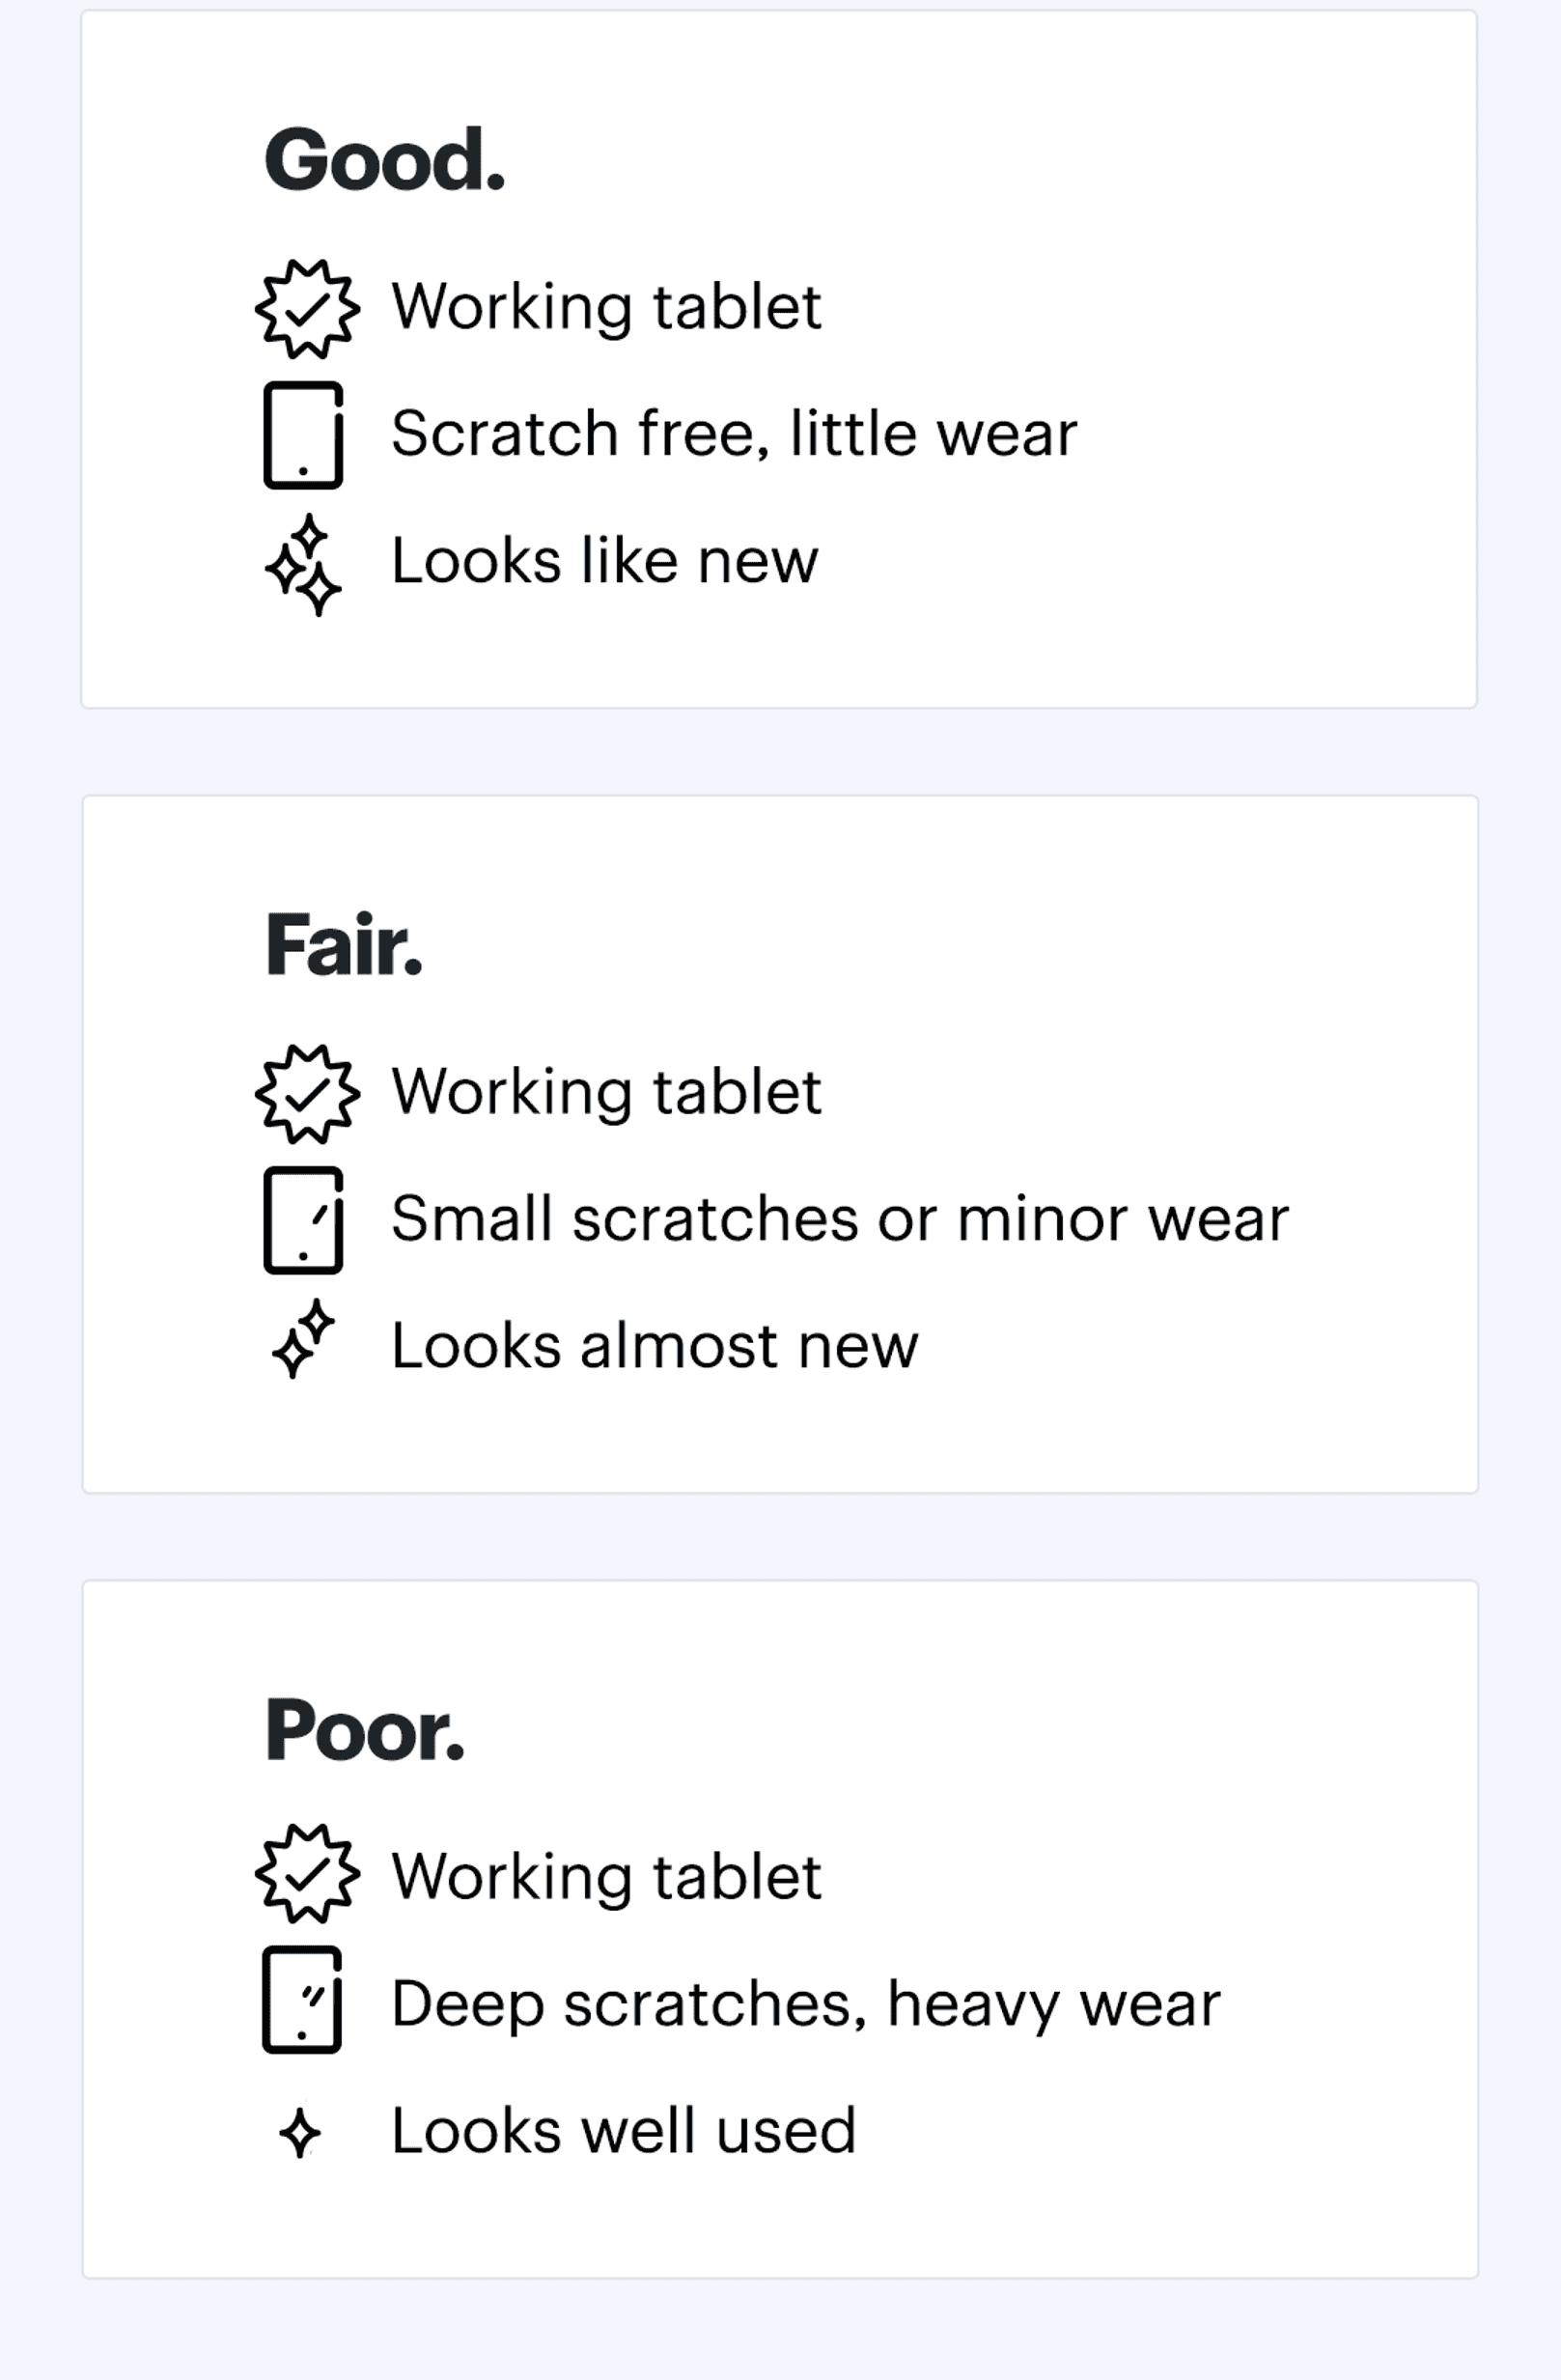Viewport: 1561px width, 2380px height.
Task: Click the Deep scratches, heavy wear text
Action: click(806, 2003)
